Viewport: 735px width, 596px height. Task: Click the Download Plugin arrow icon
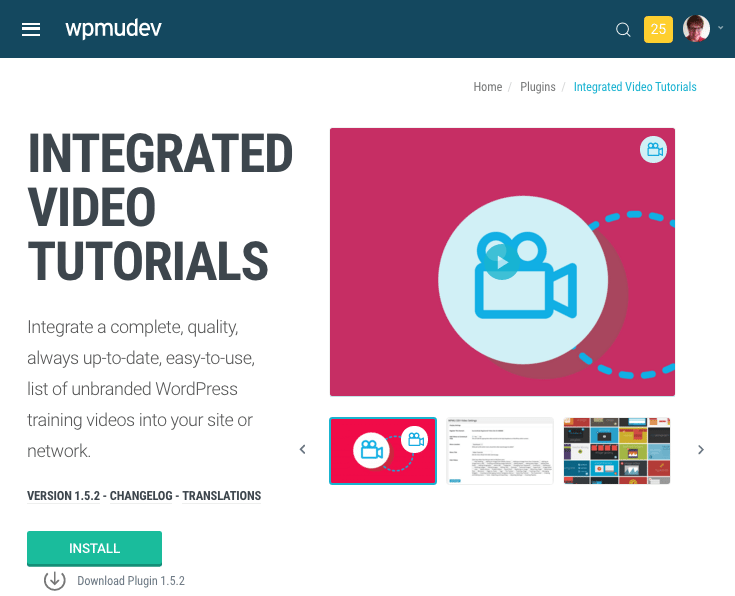pyautogui.click(x=54, y=580)
